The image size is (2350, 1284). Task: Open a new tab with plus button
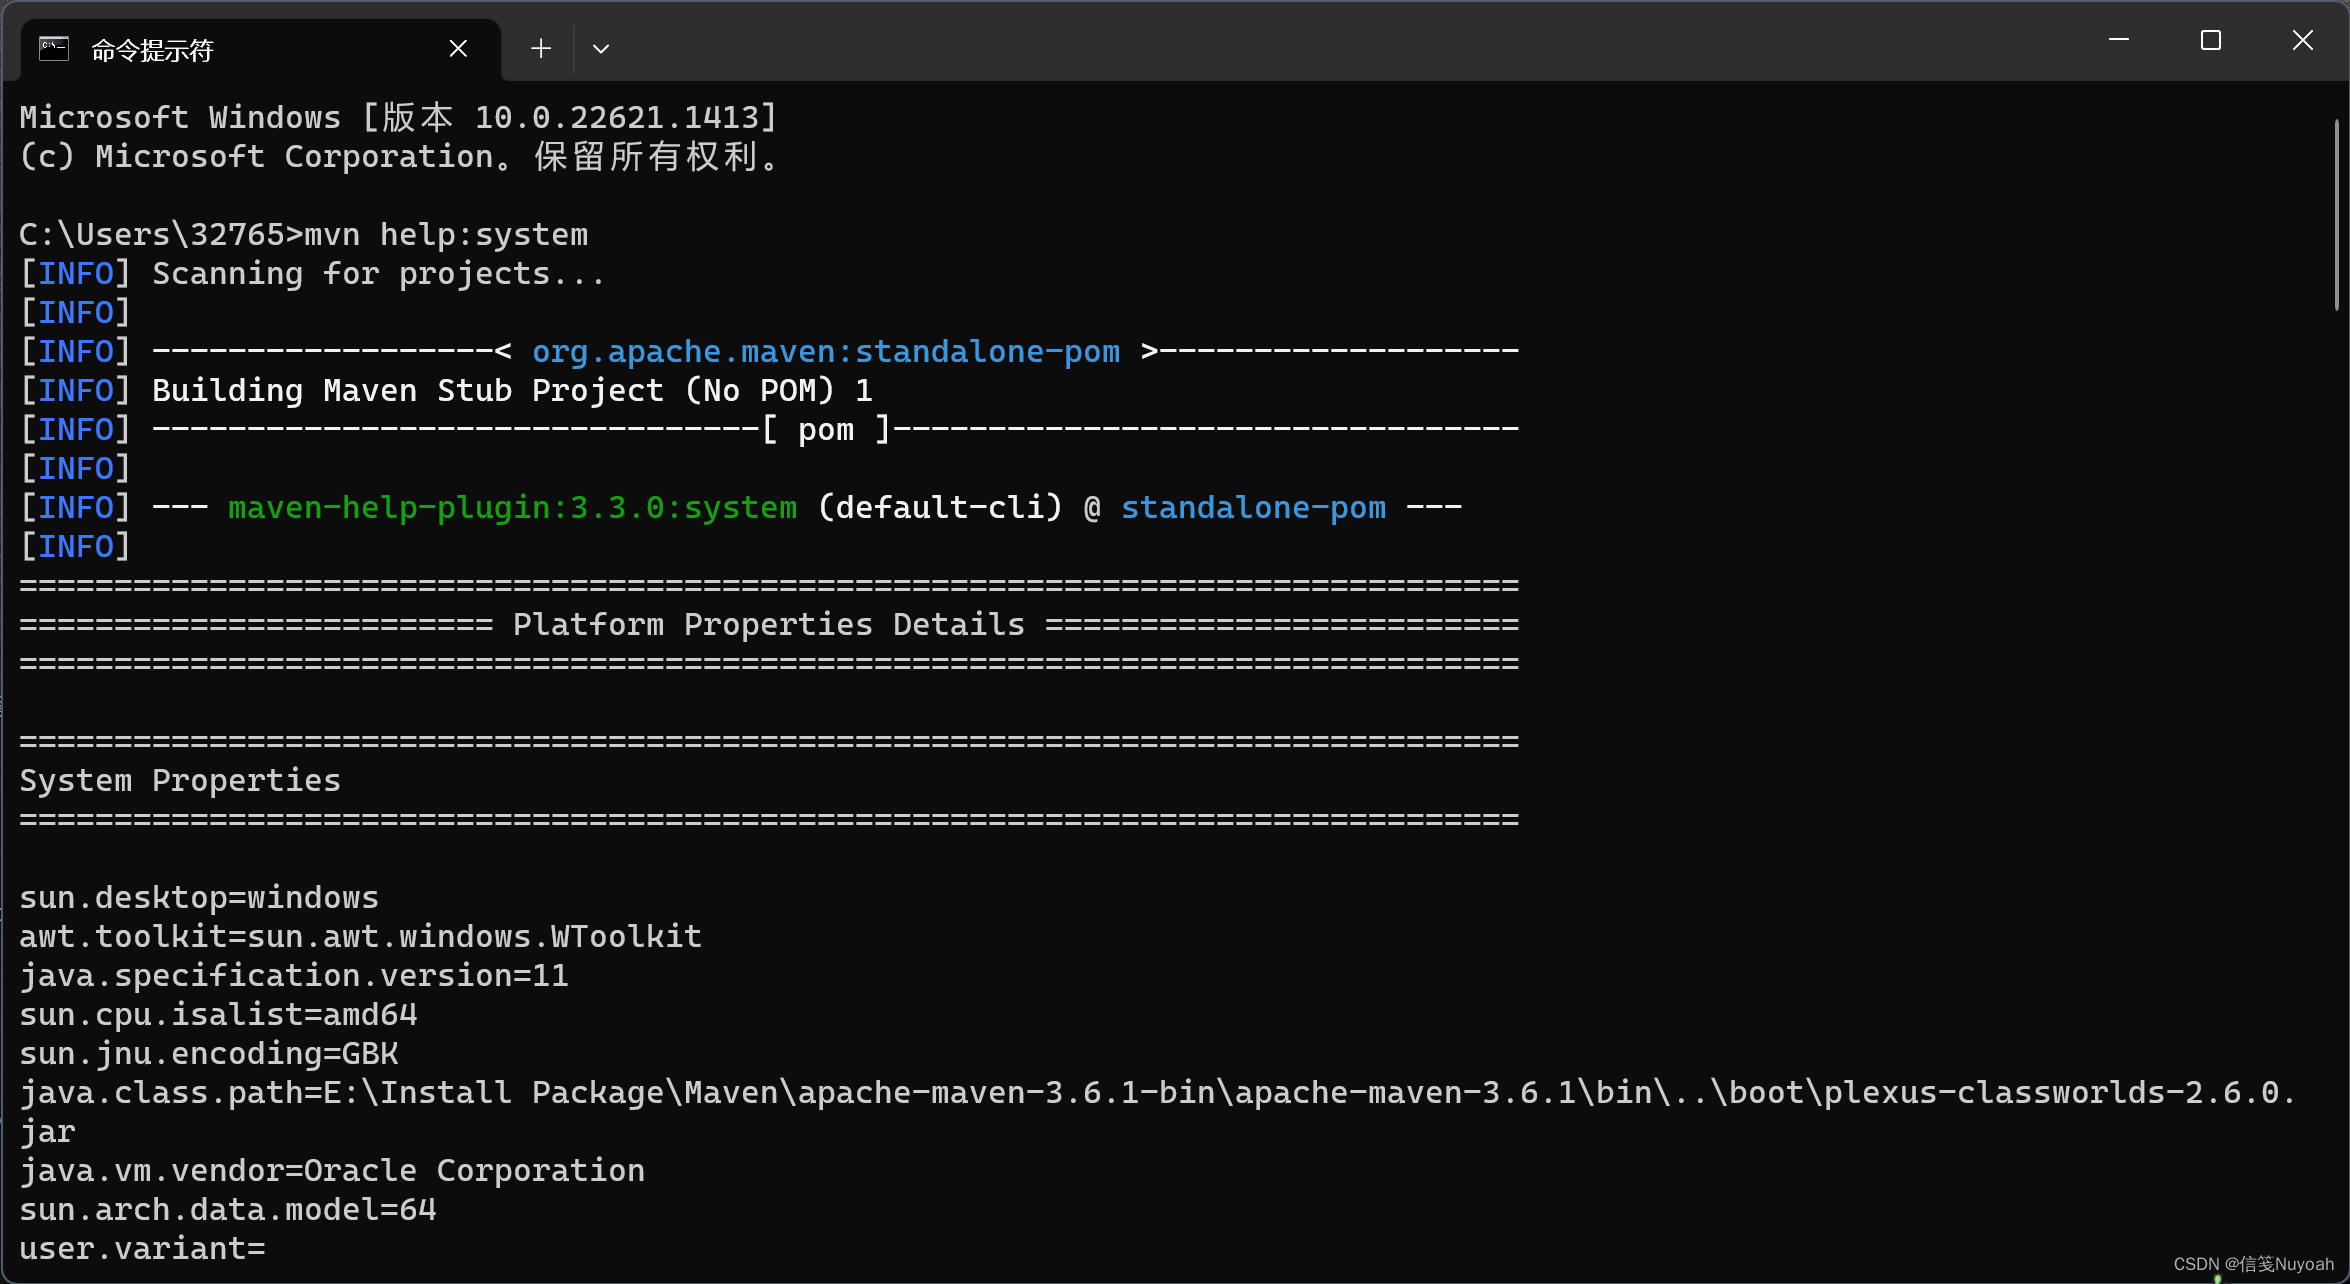(x=541, y=48)
